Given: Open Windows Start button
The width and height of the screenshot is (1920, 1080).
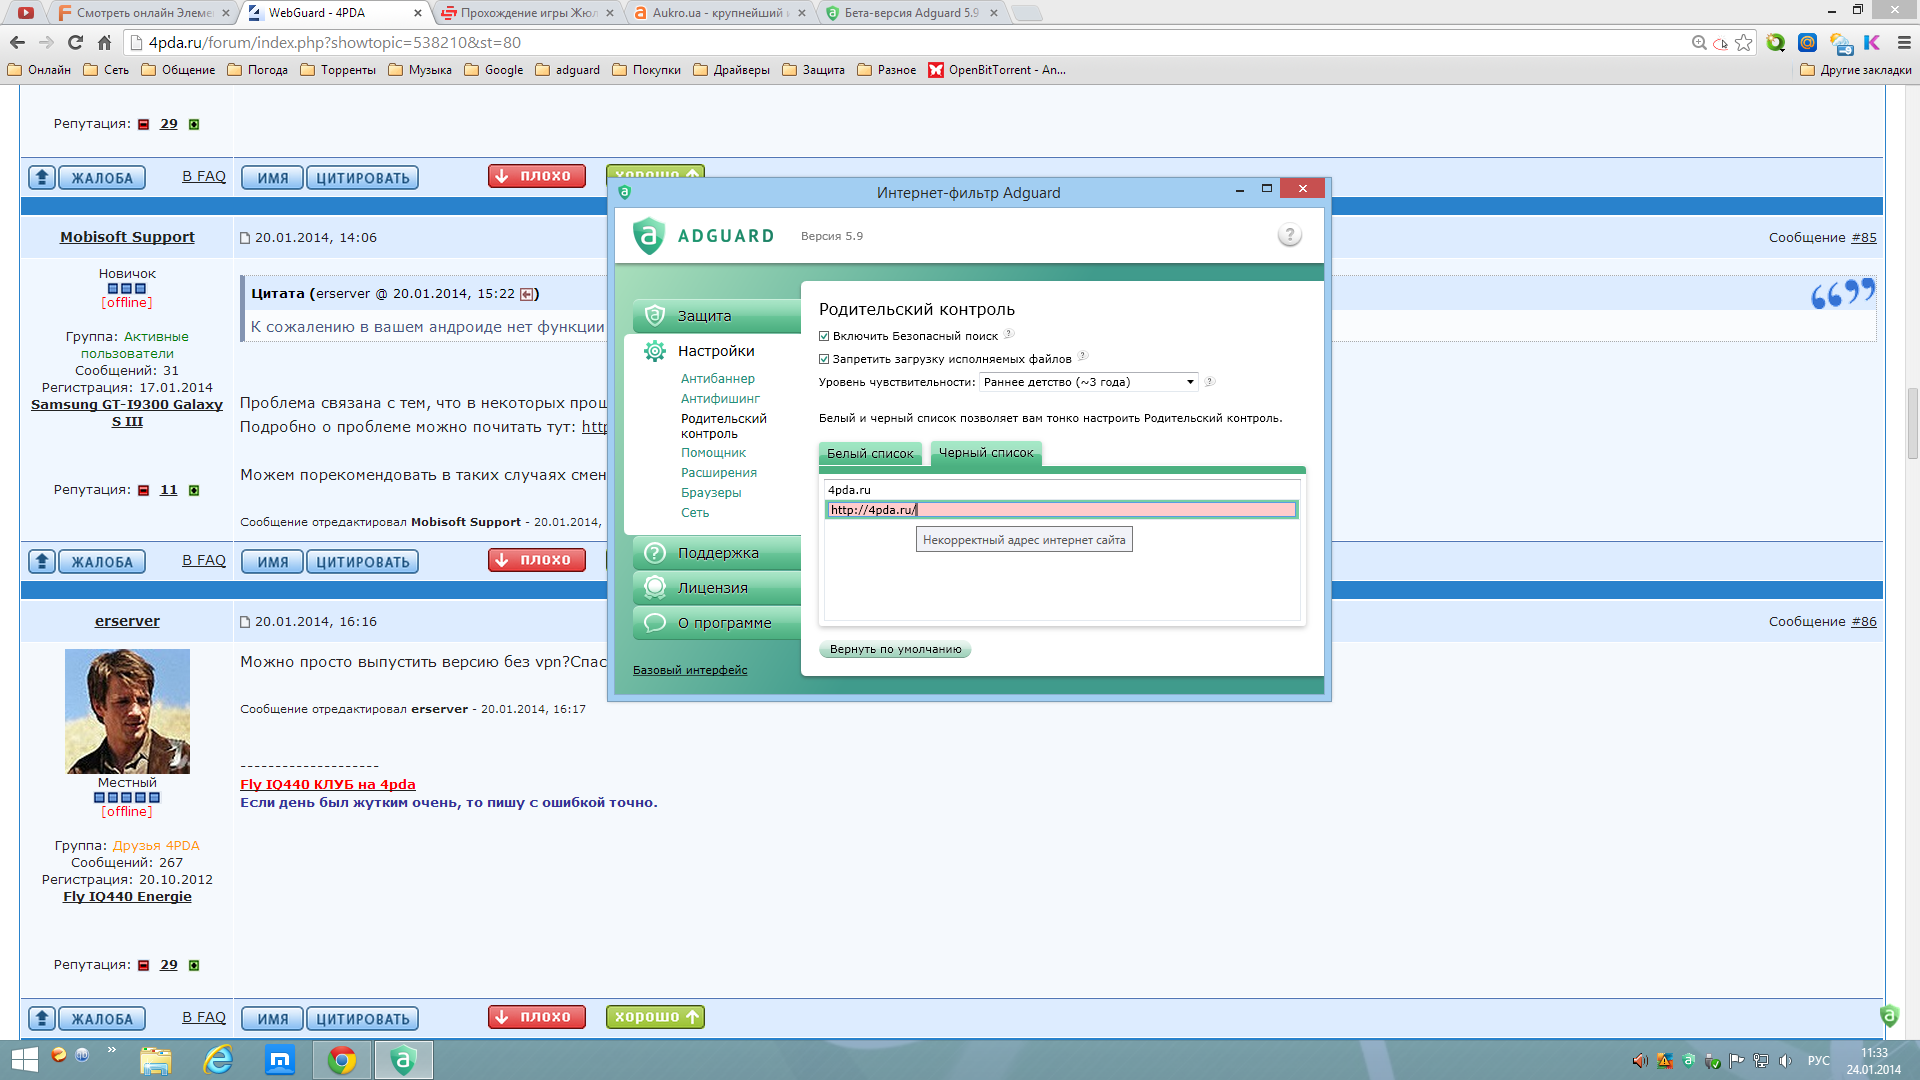Looking at the screenshot, I should click(24, 1060).
